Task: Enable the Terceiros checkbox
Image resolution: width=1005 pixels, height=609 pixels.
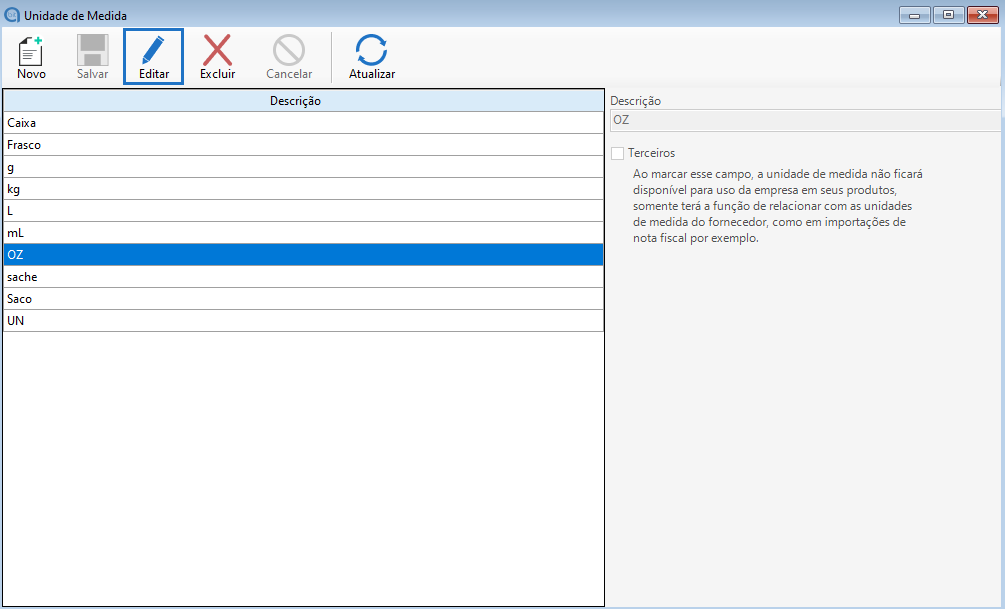Action: point(618,153)
